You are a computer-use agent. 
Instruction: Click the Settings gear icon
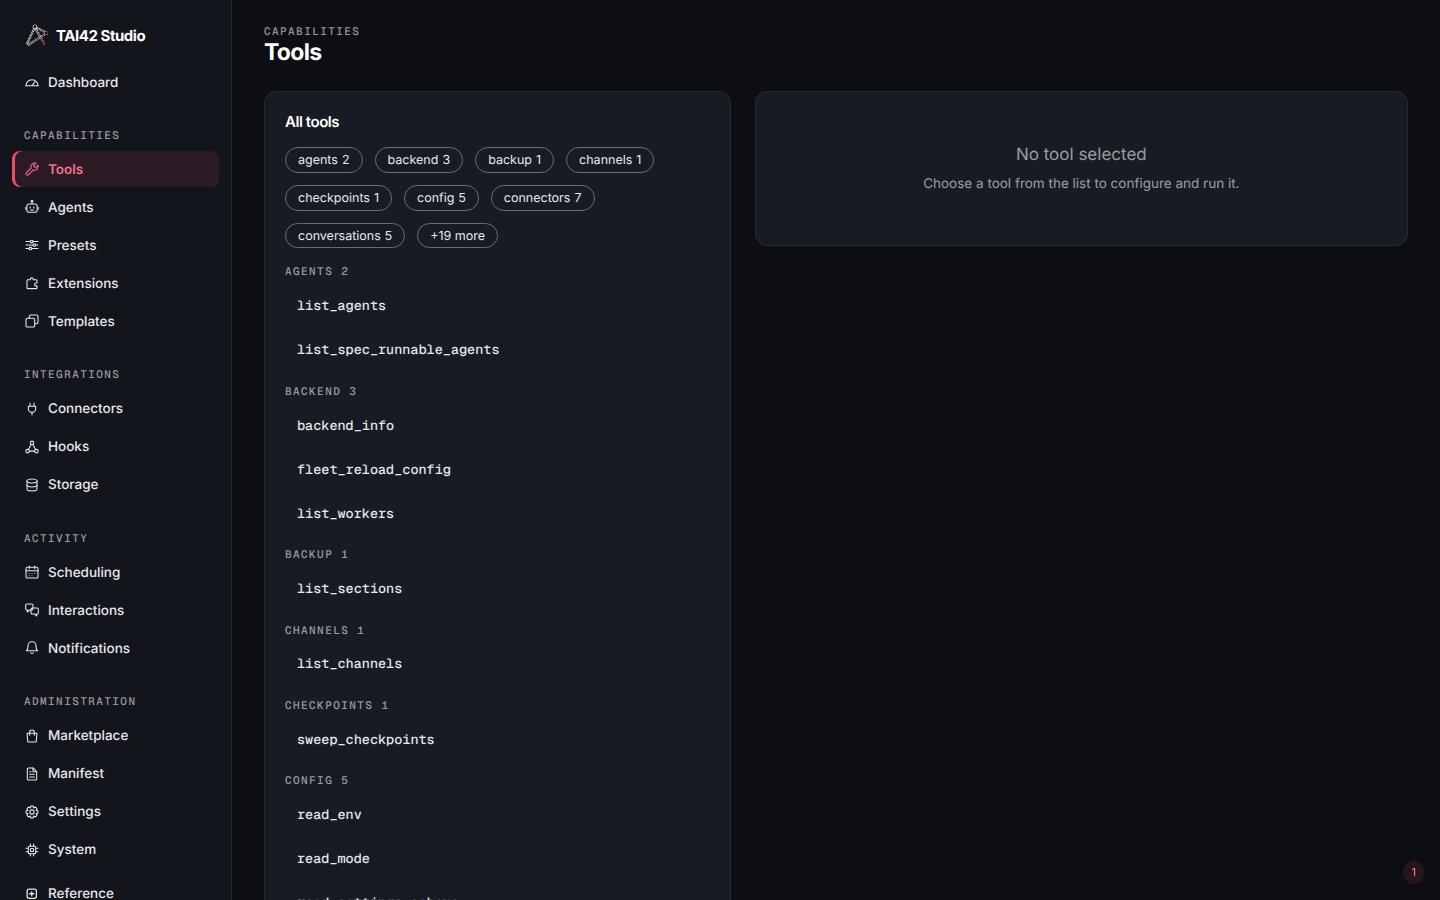pos(32,812)
